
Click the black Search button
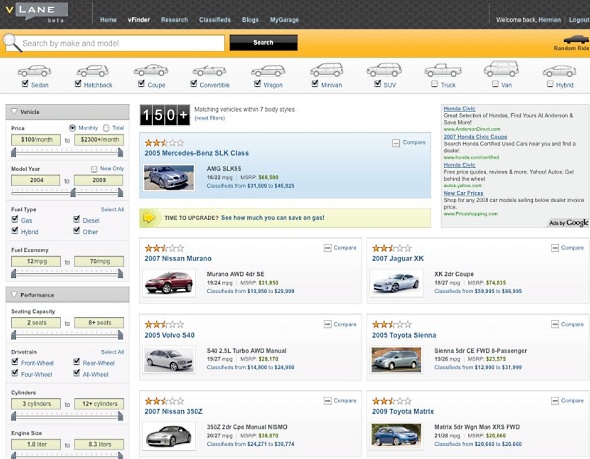click(x=263, y=43)
